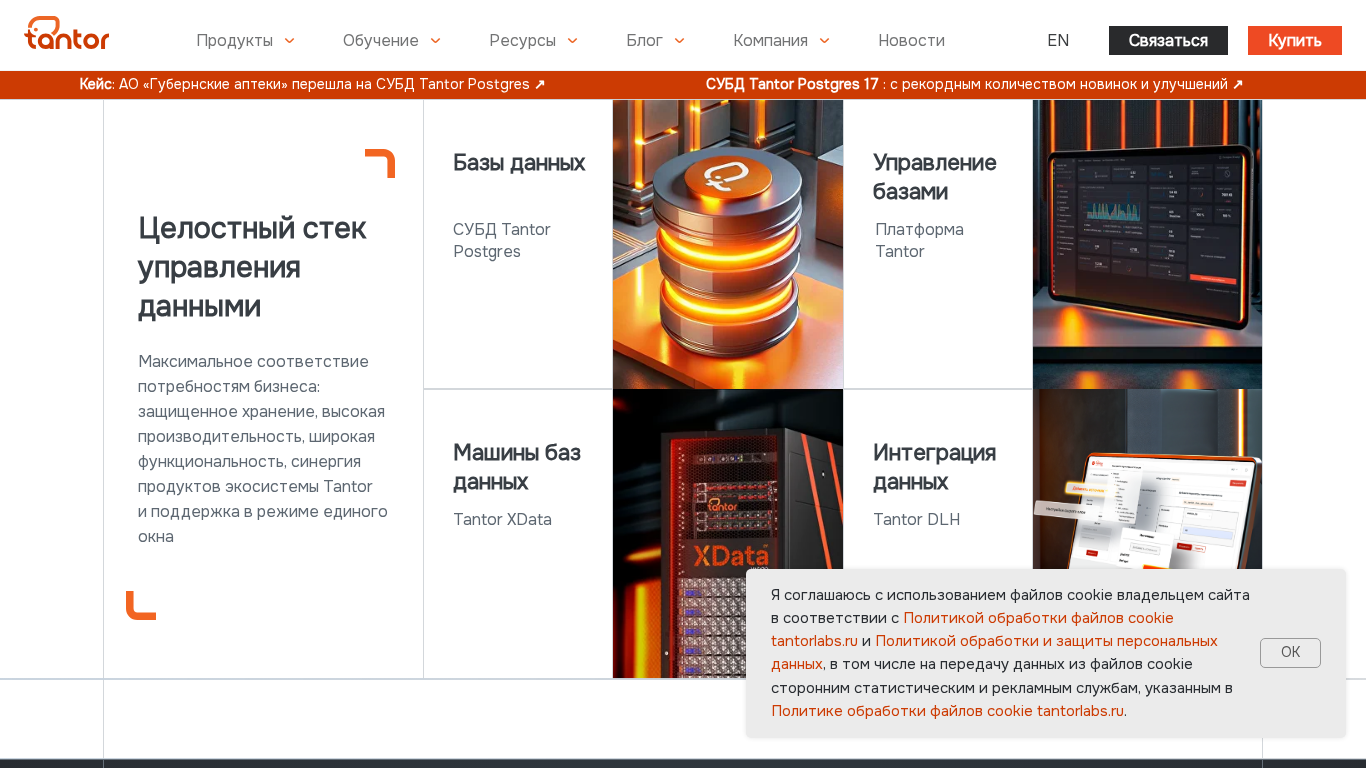Click the Связаться button
Image resolution: width=1366 pixels, height=768 pixels.
[x=1168, y=40]
